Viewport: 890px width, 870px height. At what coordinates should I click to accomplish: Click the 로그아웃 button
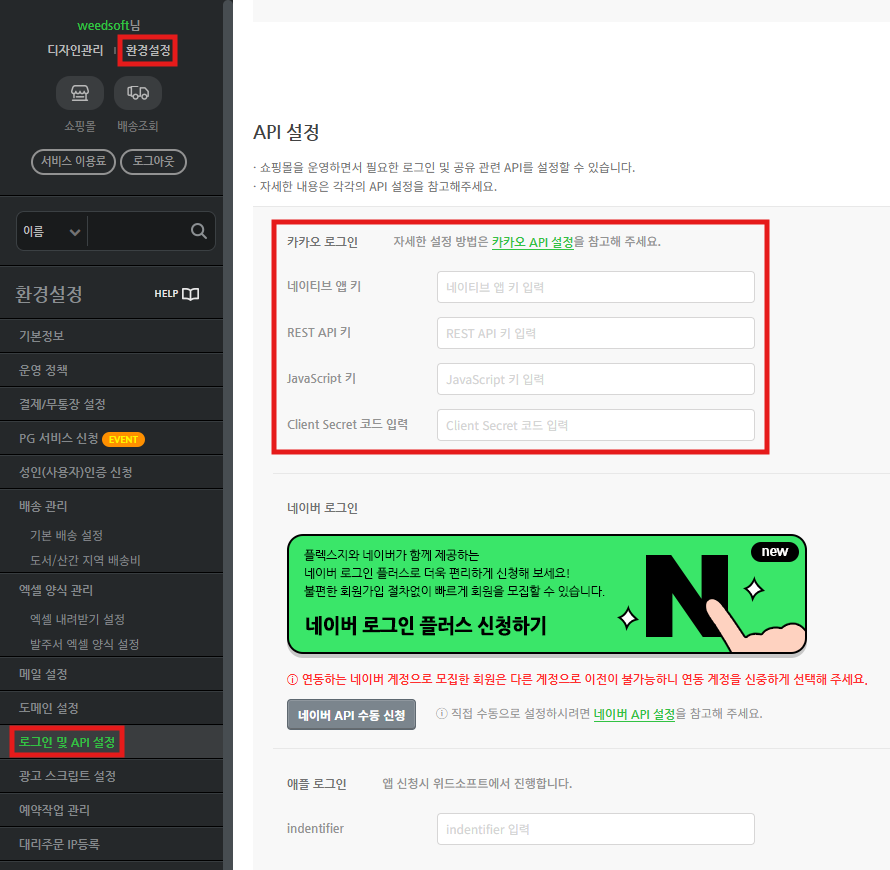click(x=153, y=162)
